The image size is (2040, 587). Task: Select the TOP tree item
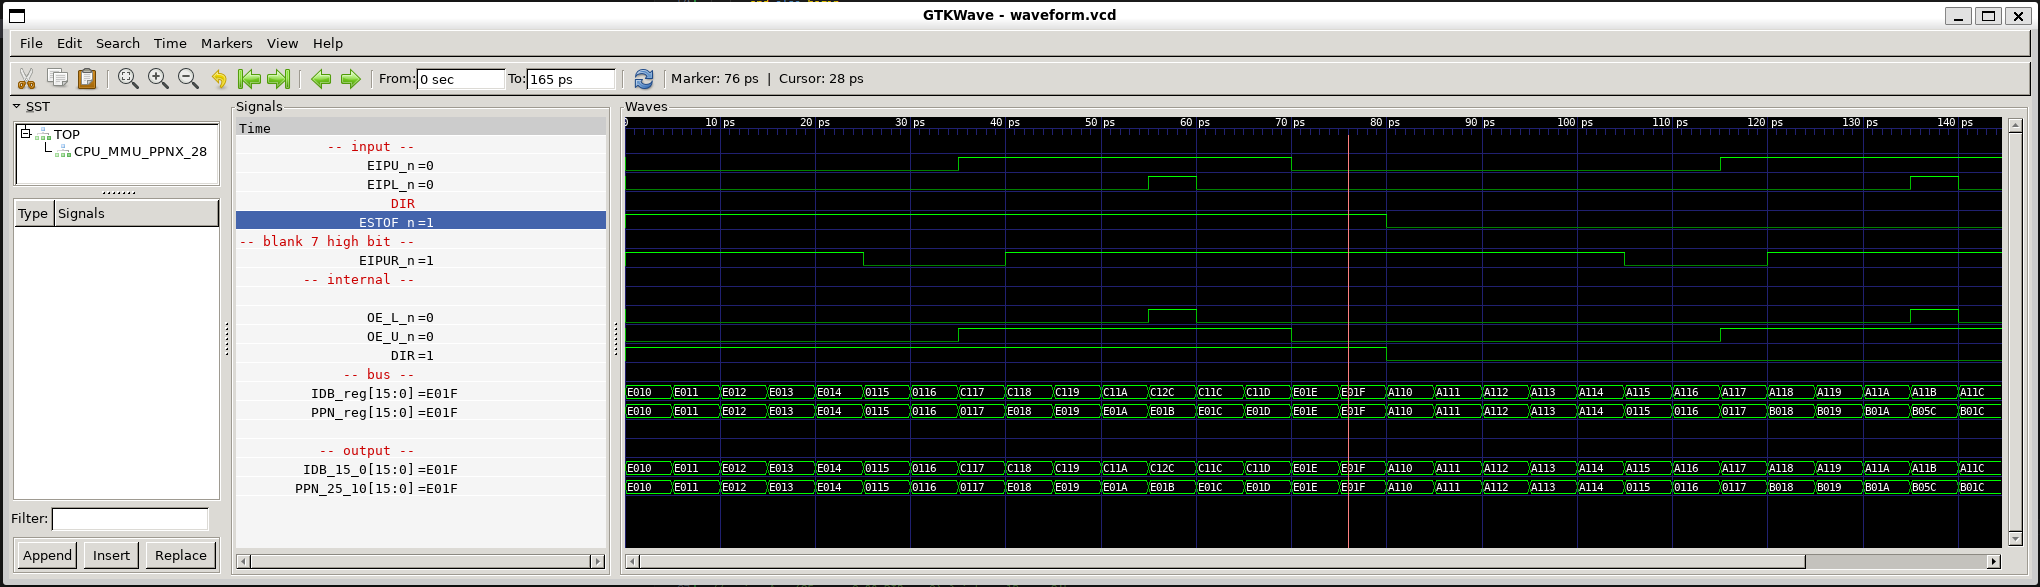(x=67, y=134)
